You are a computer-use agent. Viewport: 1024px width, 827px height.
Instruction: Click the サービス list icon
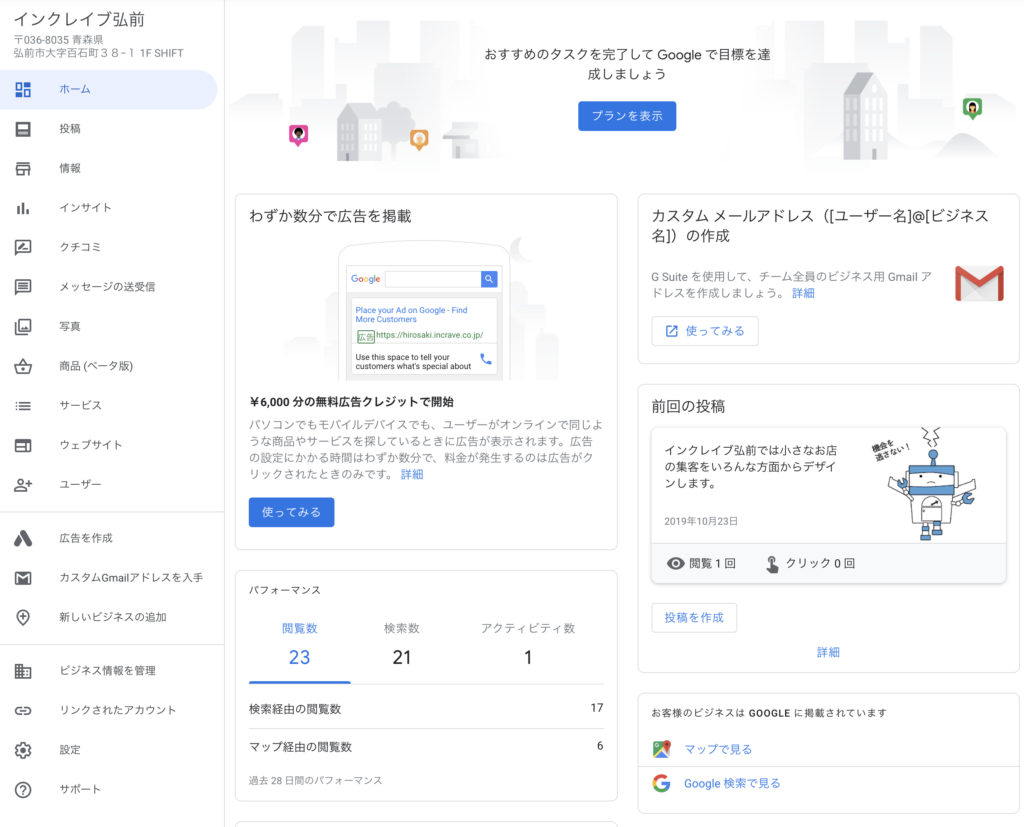pyautogui.click(x=23, y=406)
